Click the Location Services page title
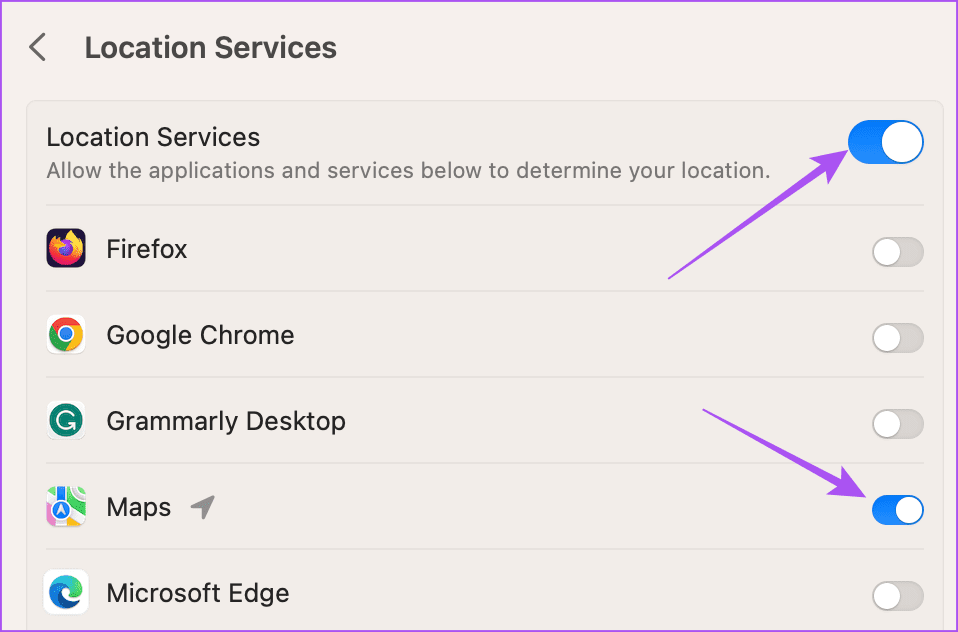The height and width of the screenshot is (632, 958). (211, 48)
